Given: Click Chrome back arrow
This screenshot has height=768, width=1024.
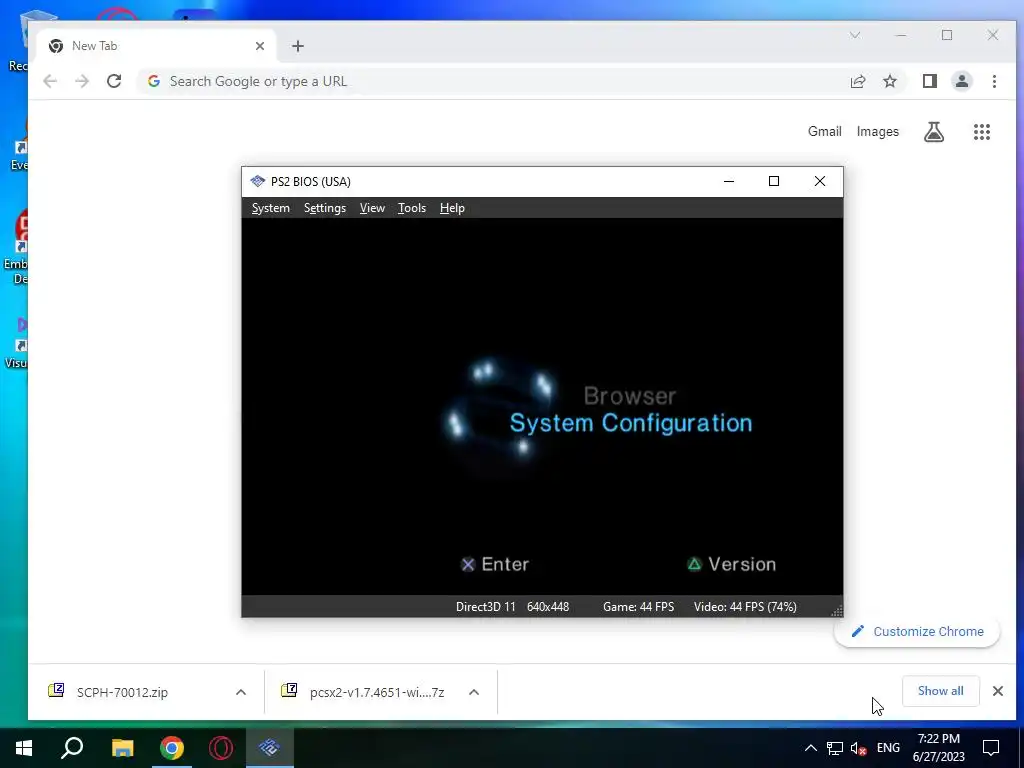Looking at the screenshot, I should (50, 81).
